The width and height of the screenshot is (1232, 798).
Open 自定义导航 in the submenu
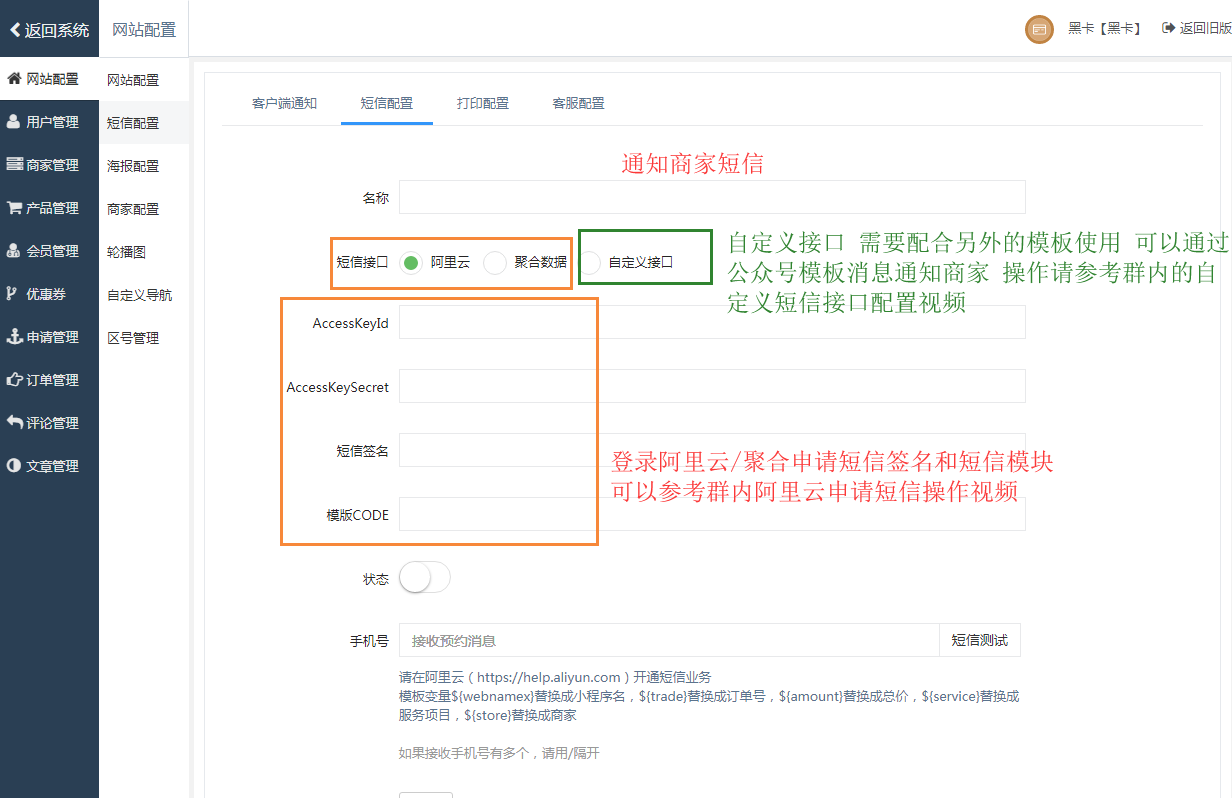[140, 295]
